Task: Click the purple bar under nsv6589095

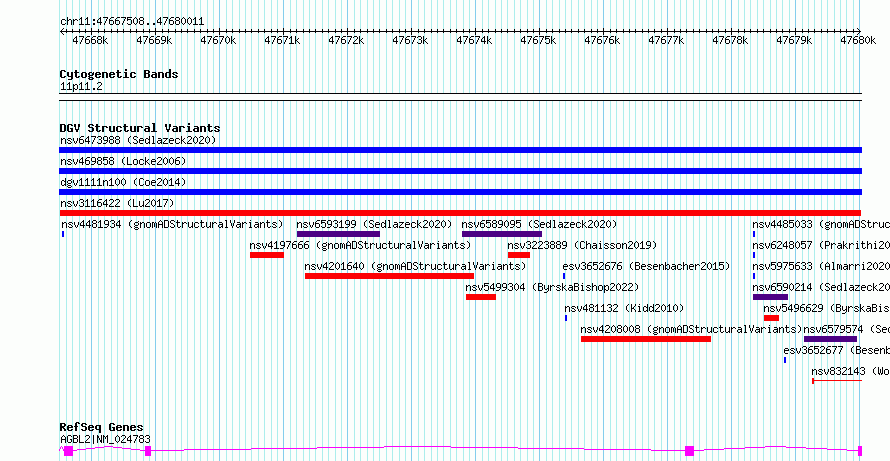Action: [x=502, y=234]
